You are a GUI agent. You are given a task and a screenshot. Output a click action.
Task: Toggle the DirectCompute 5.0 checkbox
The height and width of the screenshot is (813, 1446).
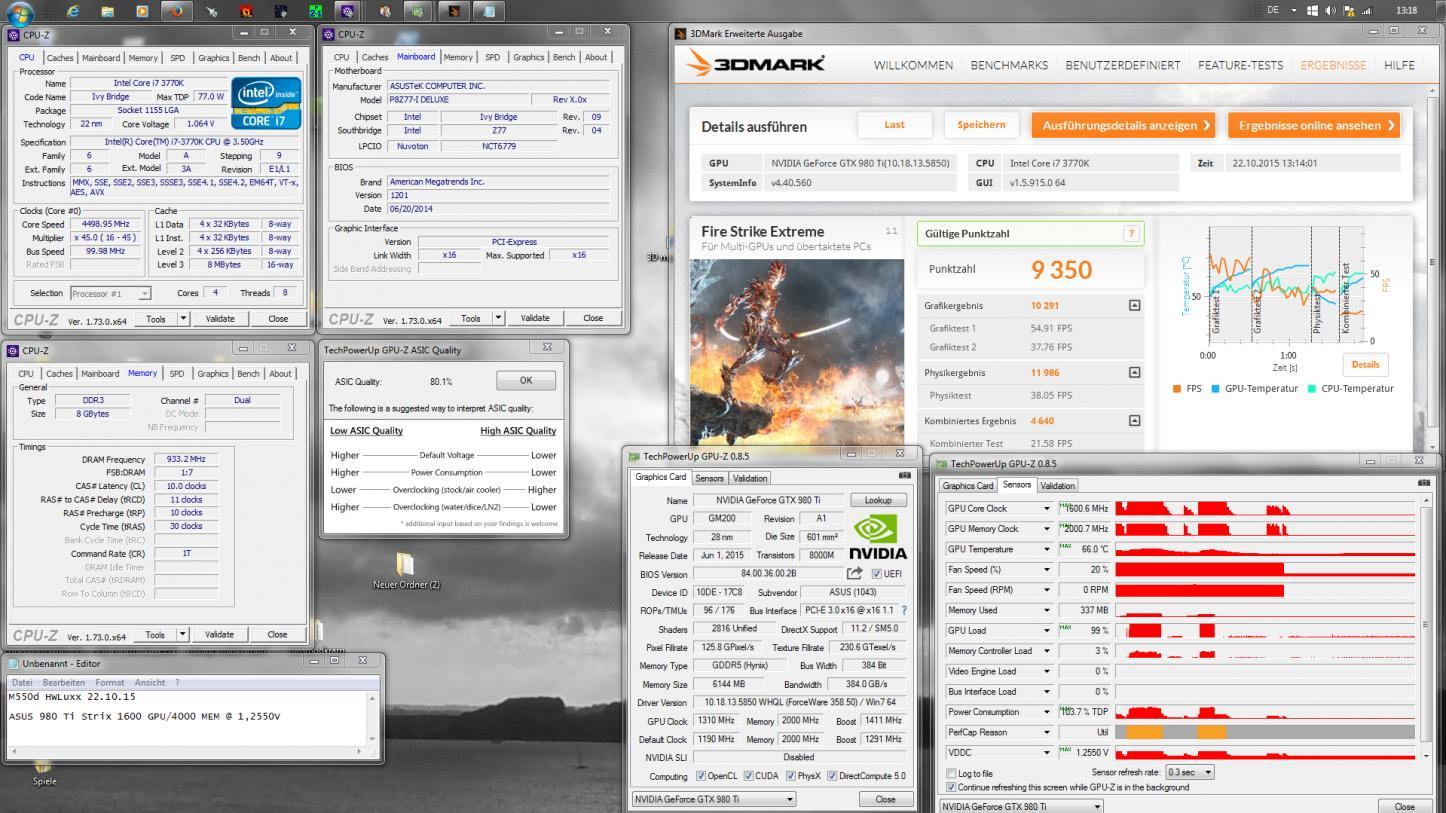(x=832, y=776)
